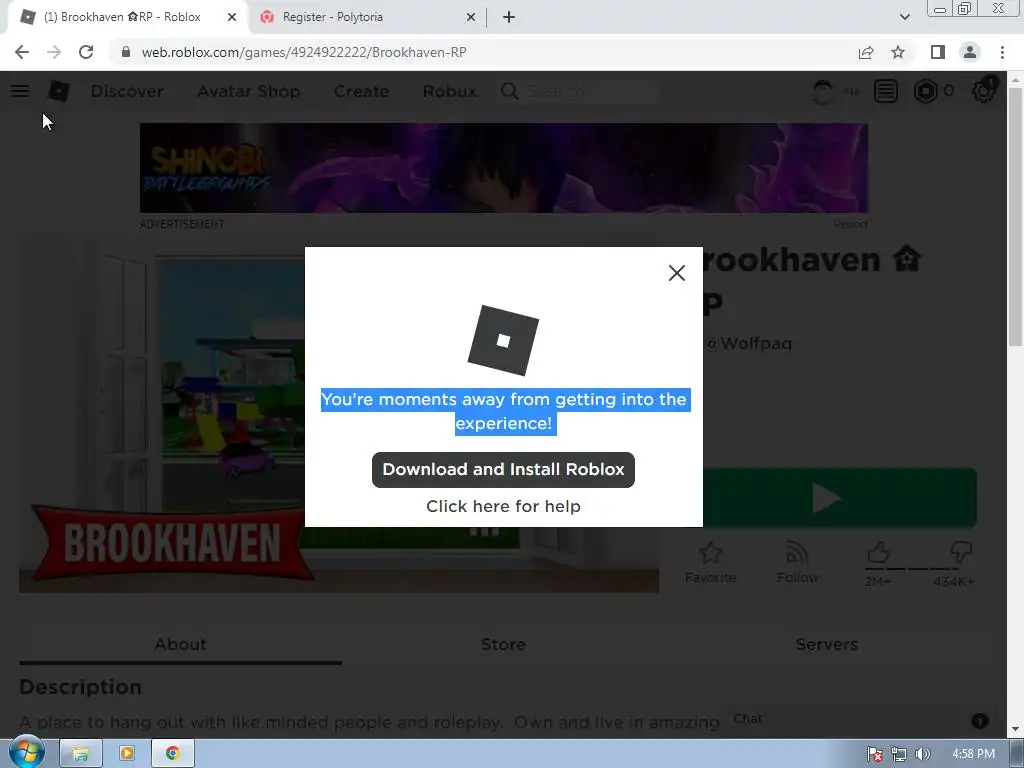Toggle the browser side panel
Image resolution: width=1024 pixels, height=768 pixels.
938,52
